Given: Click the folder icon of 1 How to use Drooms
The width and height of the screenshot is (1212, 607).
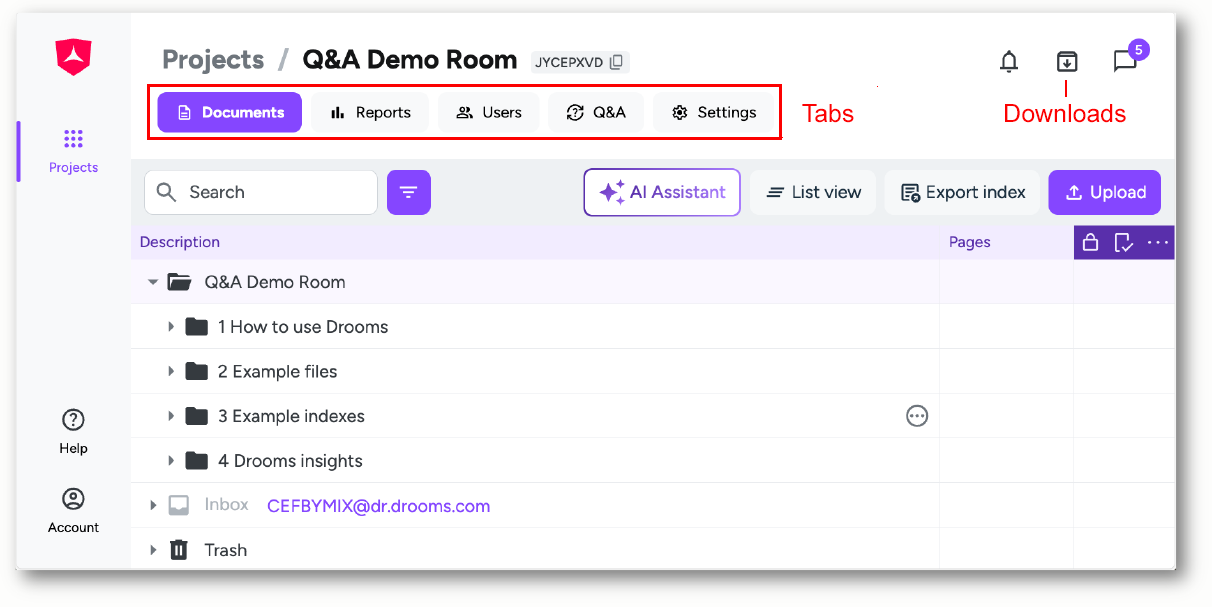Looking at the screenshot, I should click(197, 327).
